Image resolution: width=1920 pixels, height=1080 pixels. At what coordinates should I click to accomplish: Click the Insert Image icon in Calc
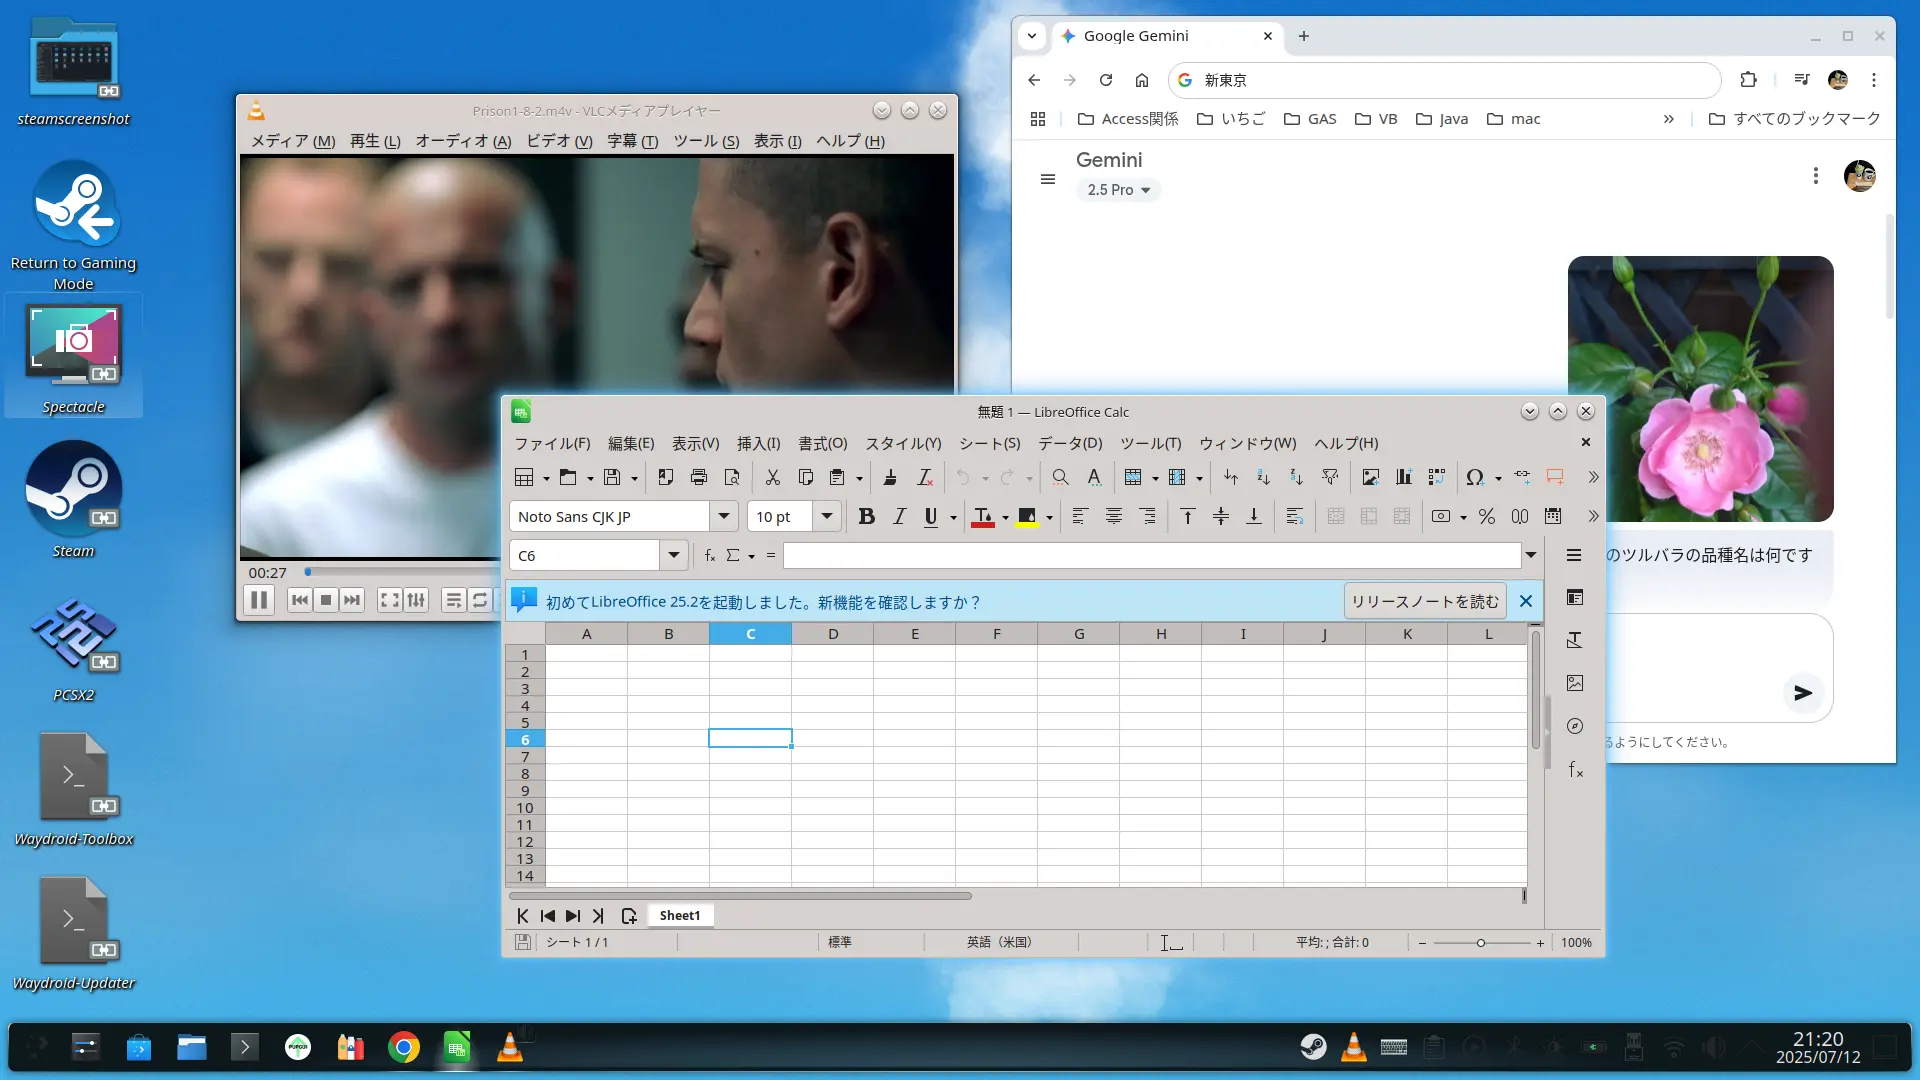click(x=1370, y=477)
